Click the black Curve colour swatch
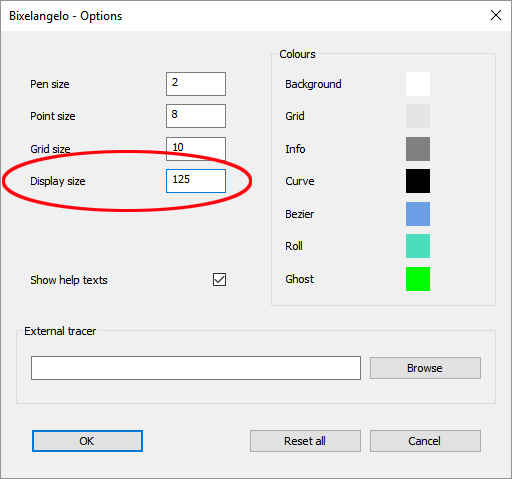This screenshot has width=512, height=479. pyautogui.click(x=418, y=181)
